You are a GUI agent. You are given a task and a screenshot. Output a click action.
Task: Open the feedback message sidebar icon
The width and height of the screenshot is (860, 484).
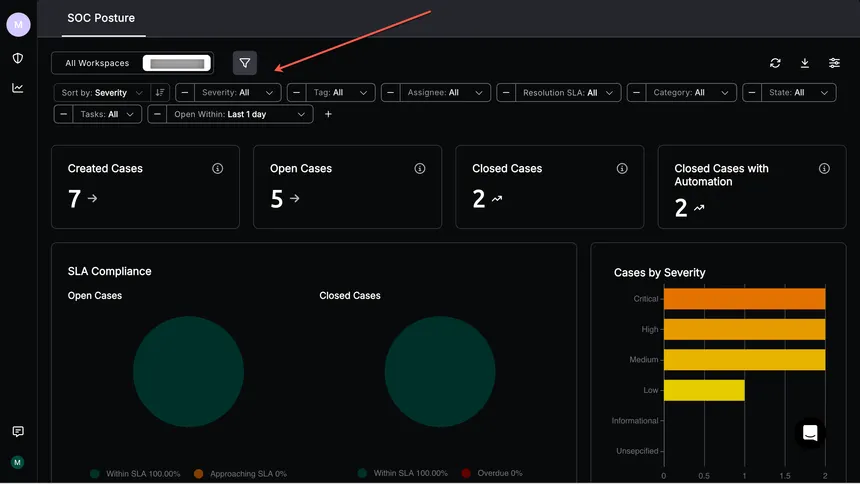coord(18,432)
